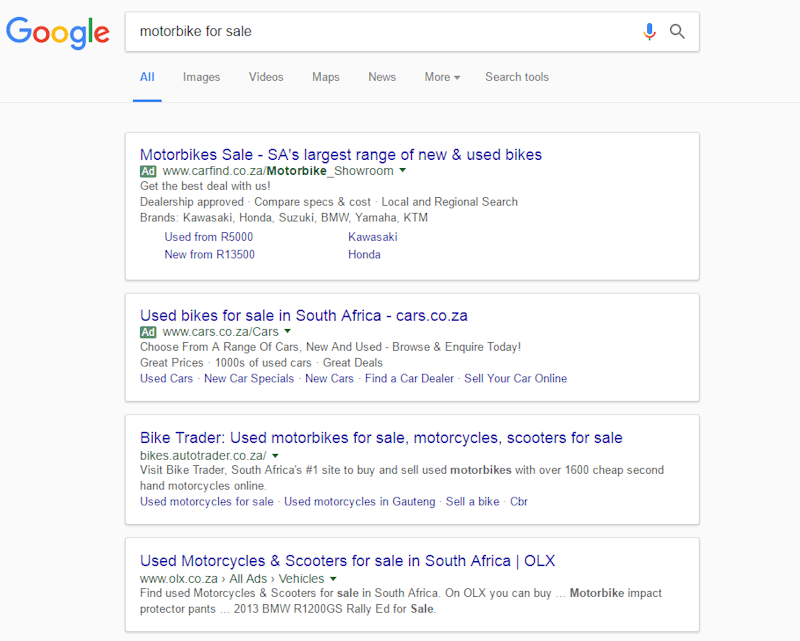Open 'Used from R5000' sitelink

209,237
